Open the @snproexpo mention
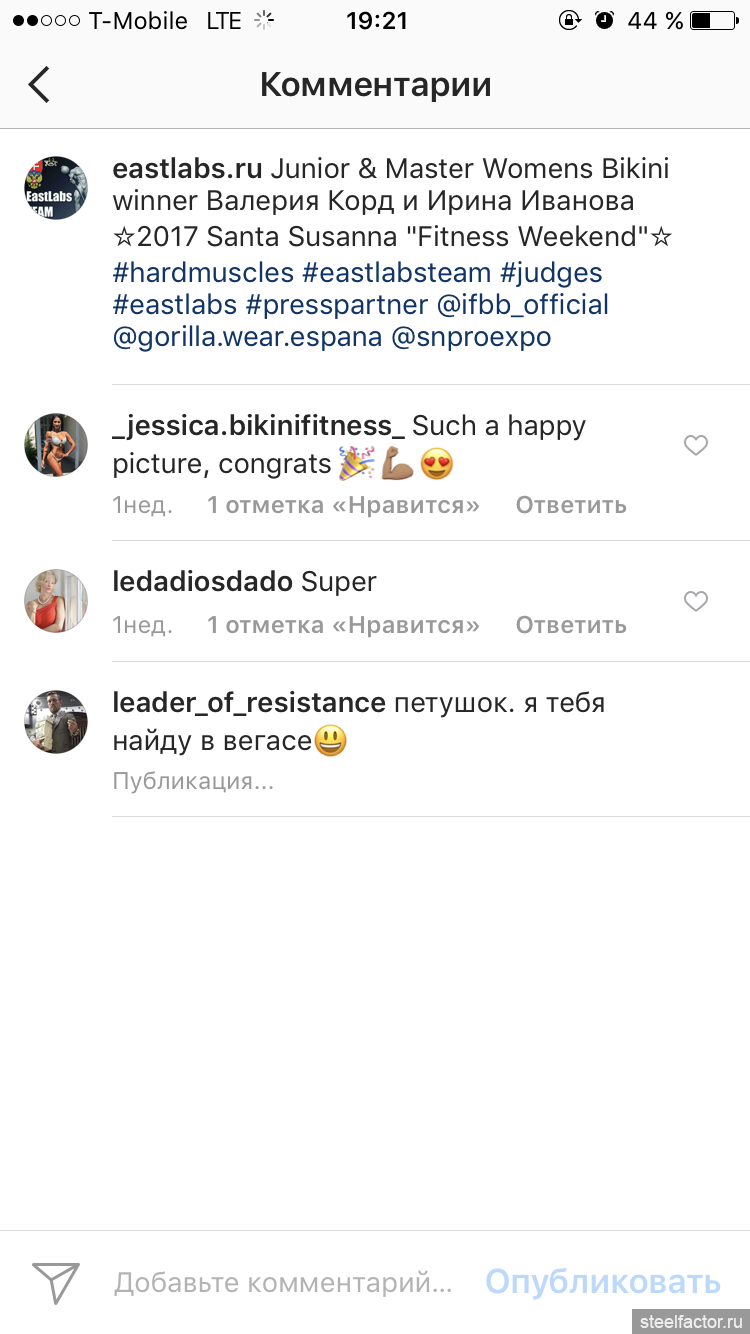 point(471,337)
